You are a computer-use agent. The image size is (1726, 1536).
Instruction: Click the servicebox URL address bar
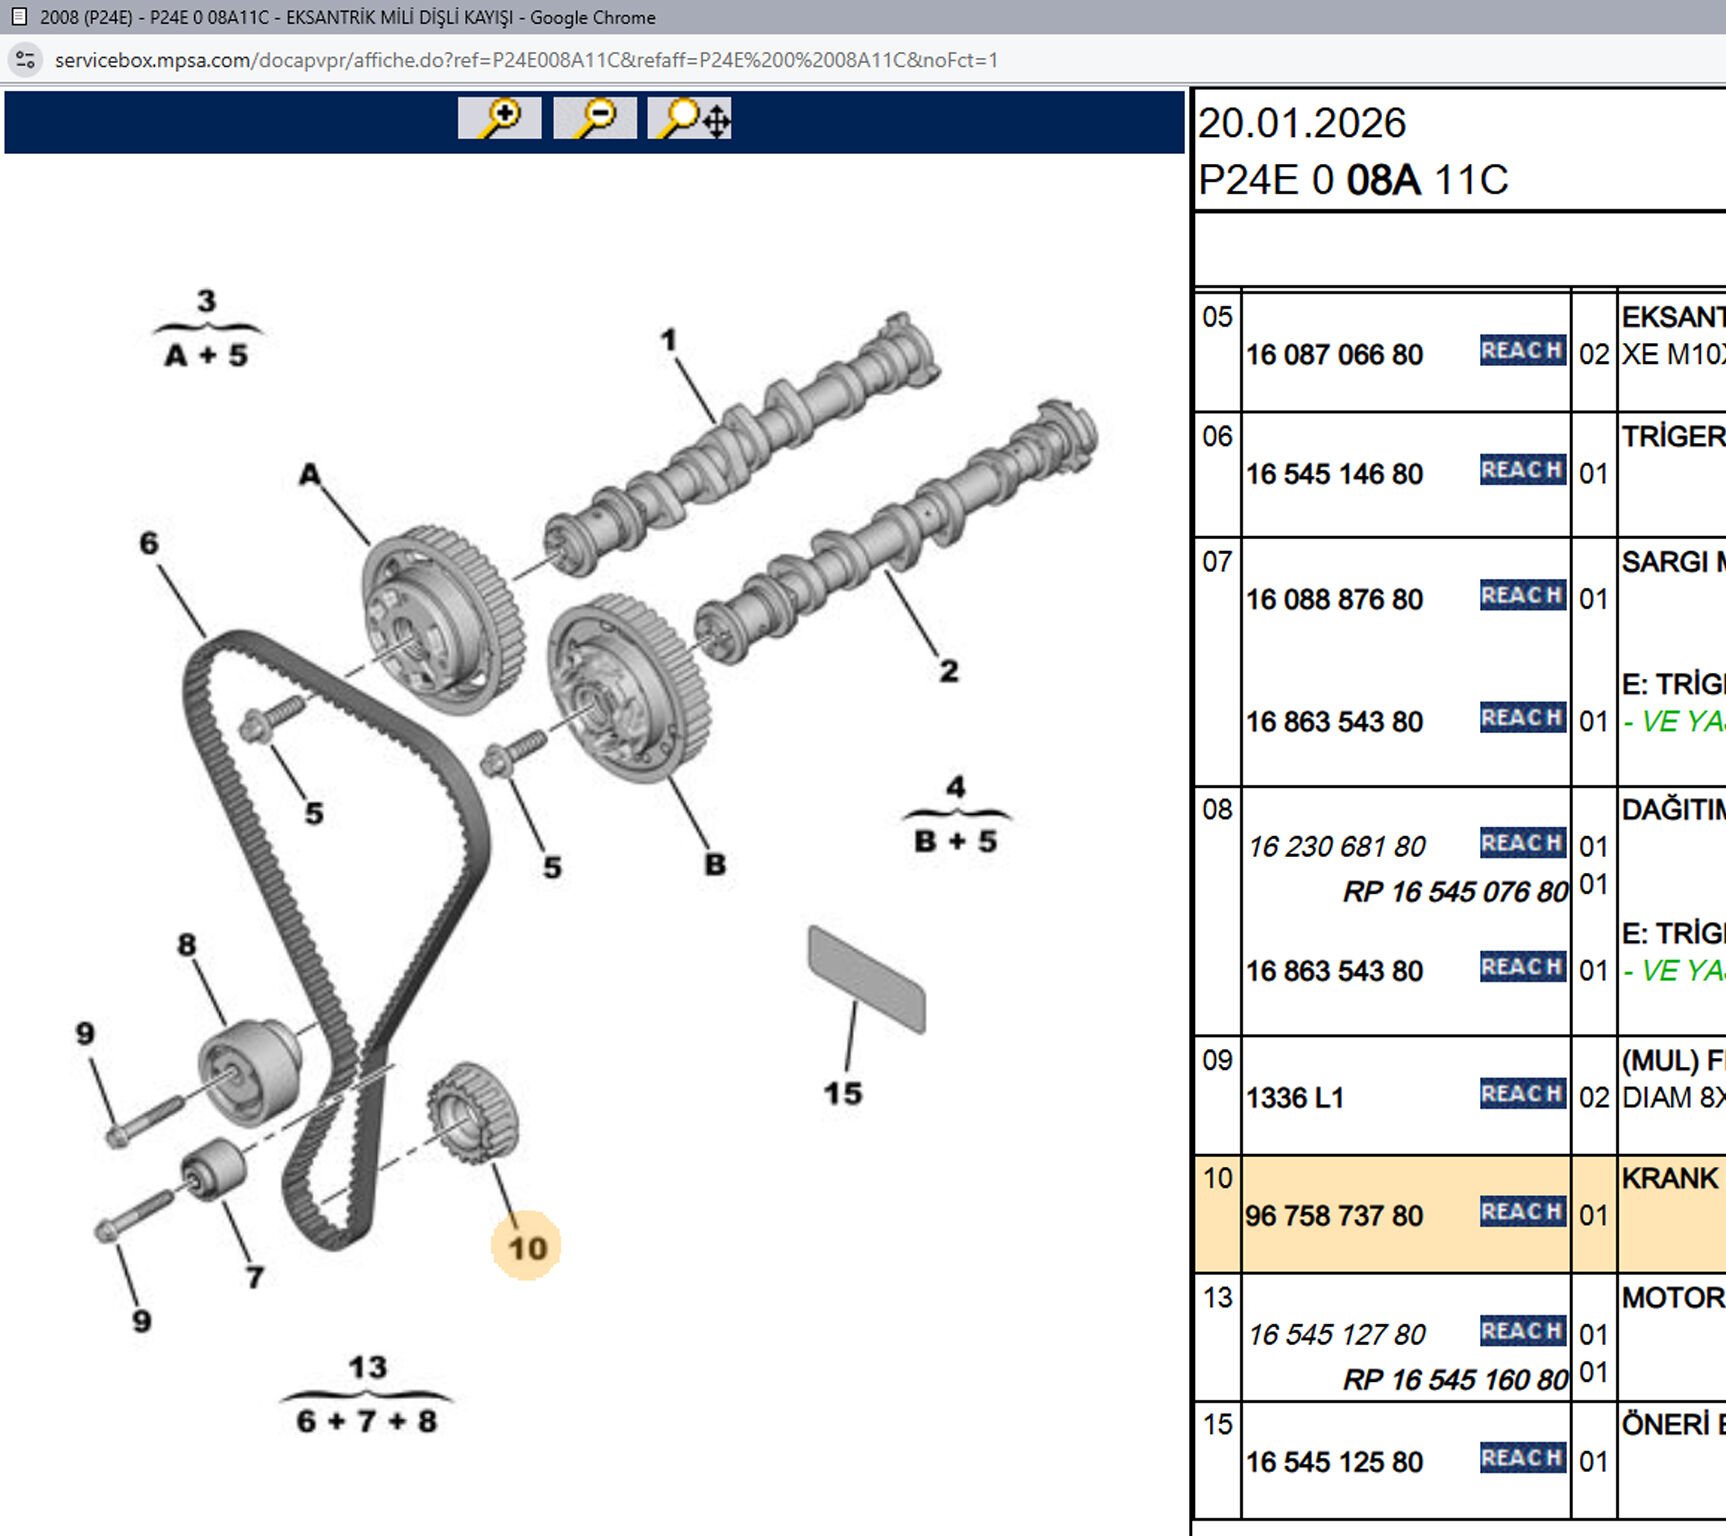[526, 60]
